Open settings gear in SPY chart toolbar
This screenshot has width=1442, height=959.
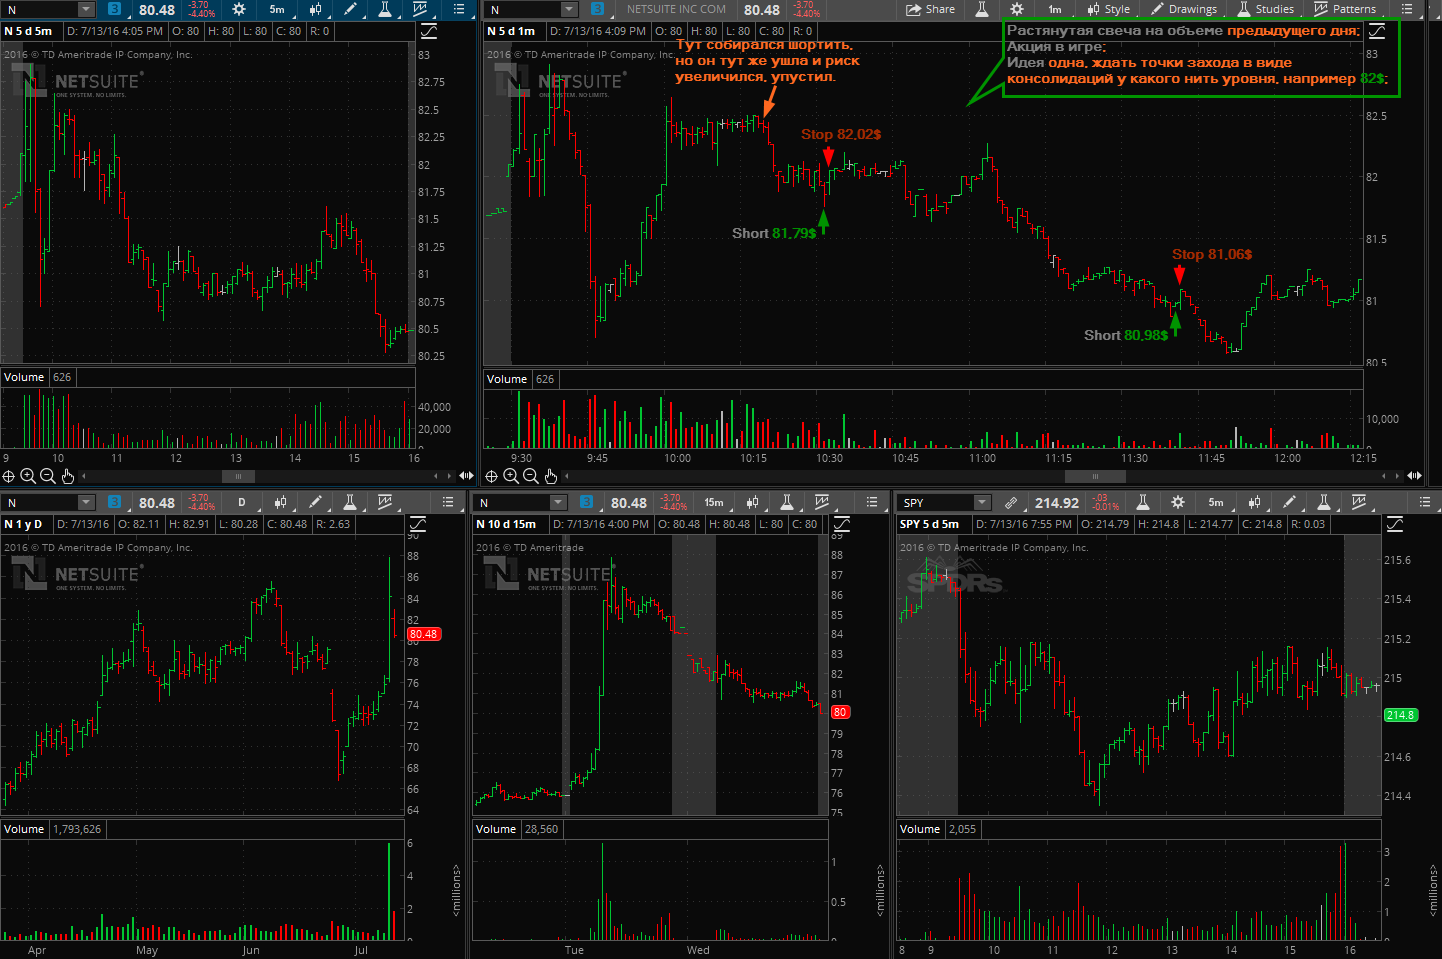[x=1178, y=502]
